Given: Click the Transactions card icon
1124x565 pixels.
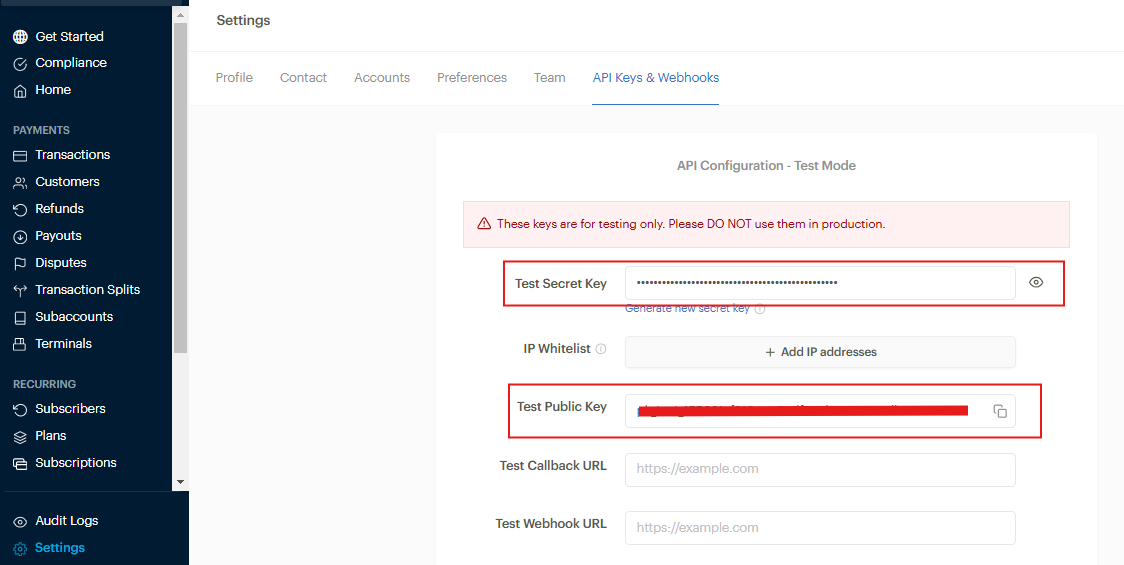Looking at the screenshot, I should 20,155.
